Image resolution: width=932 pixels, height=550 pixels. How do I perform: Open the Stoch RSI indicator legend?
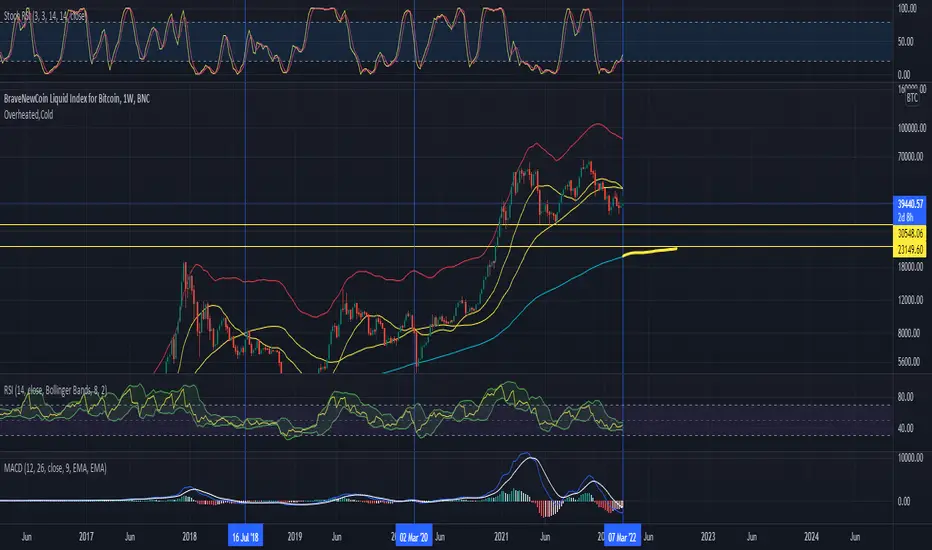click(x=45, y=16)
